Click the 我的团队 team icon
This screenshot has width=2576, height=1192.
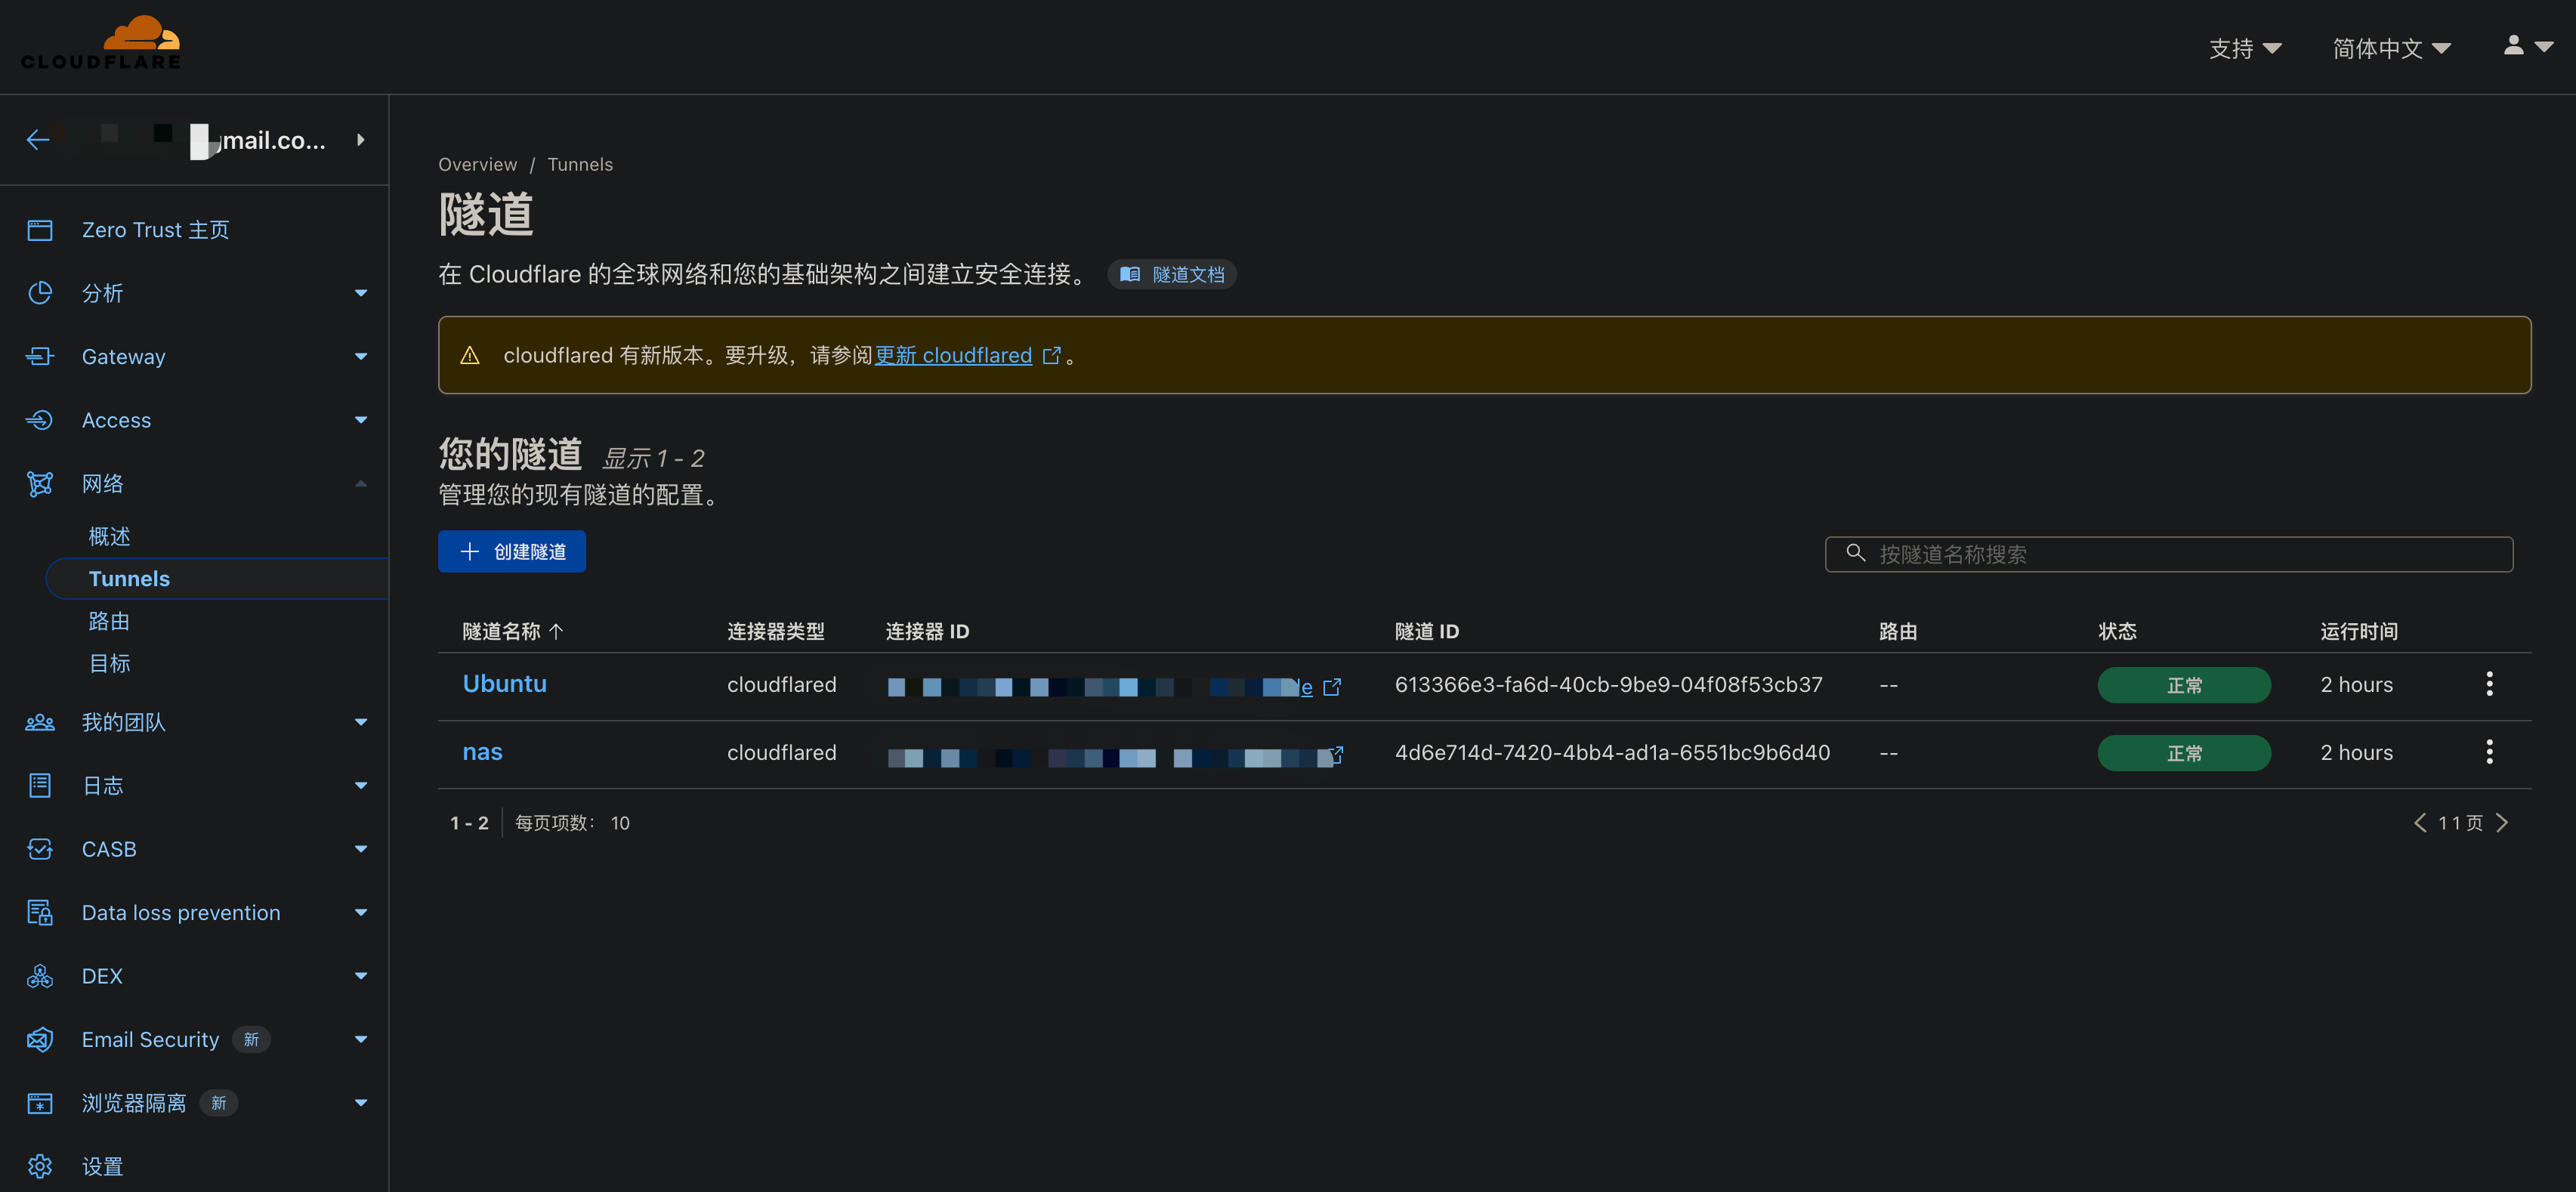(40, 722)
